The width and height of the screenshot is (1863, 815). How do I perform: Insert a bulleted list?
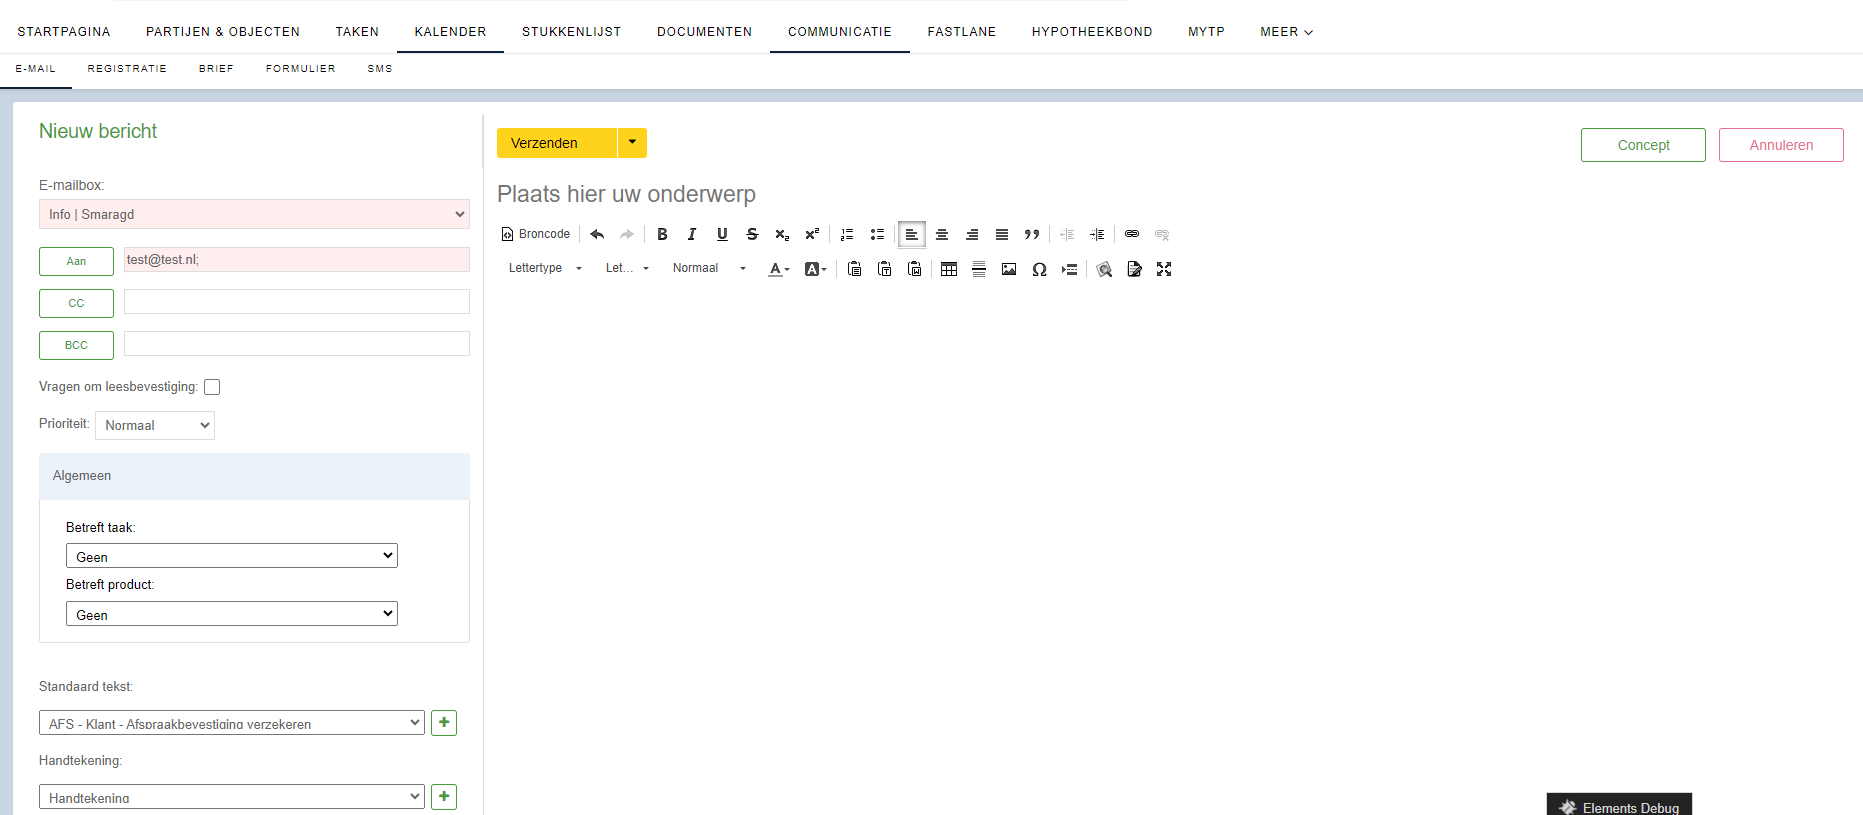pos(877,234)
